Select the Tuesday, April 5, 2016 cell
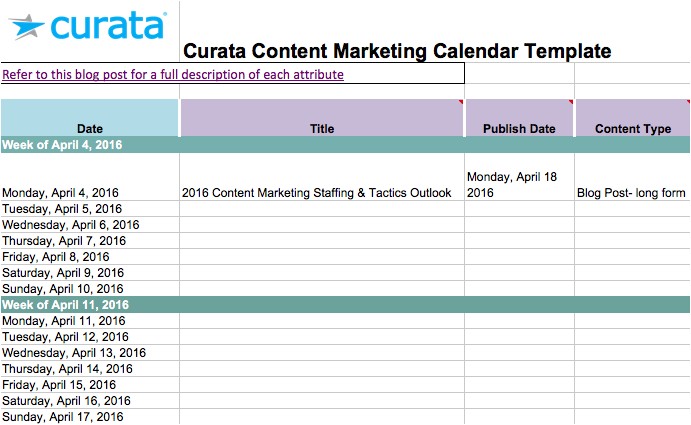The image size is (691, 425). (62, 209)
